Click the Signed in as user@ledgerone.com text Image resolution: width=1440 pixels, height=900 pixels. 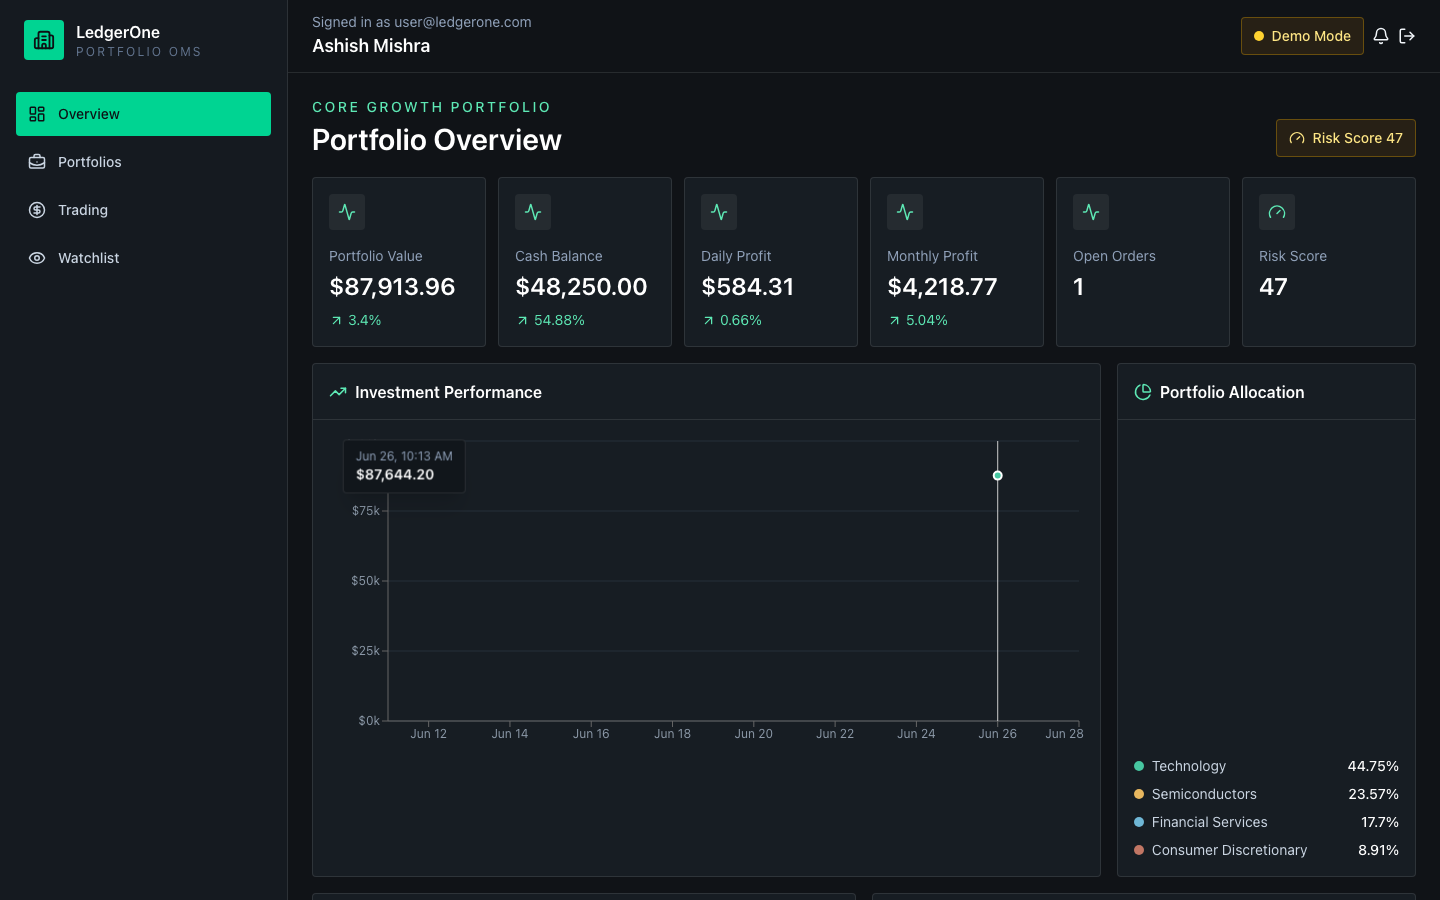[x=422, y=22]
